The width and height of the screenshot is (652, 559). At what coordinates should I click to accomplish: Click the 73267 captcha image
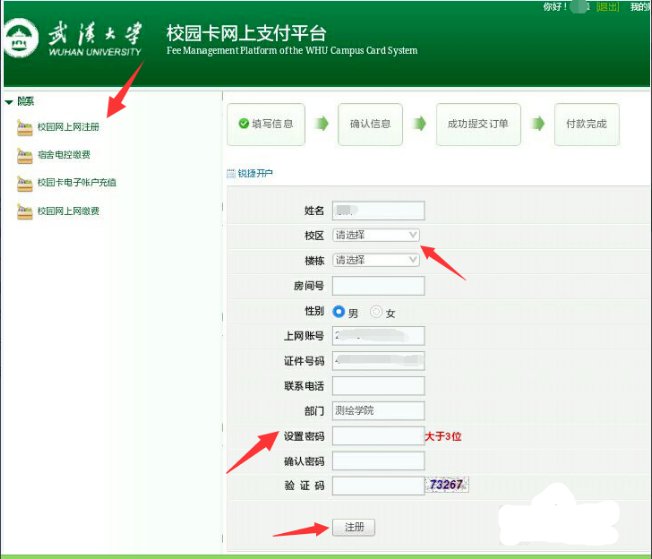447,485
